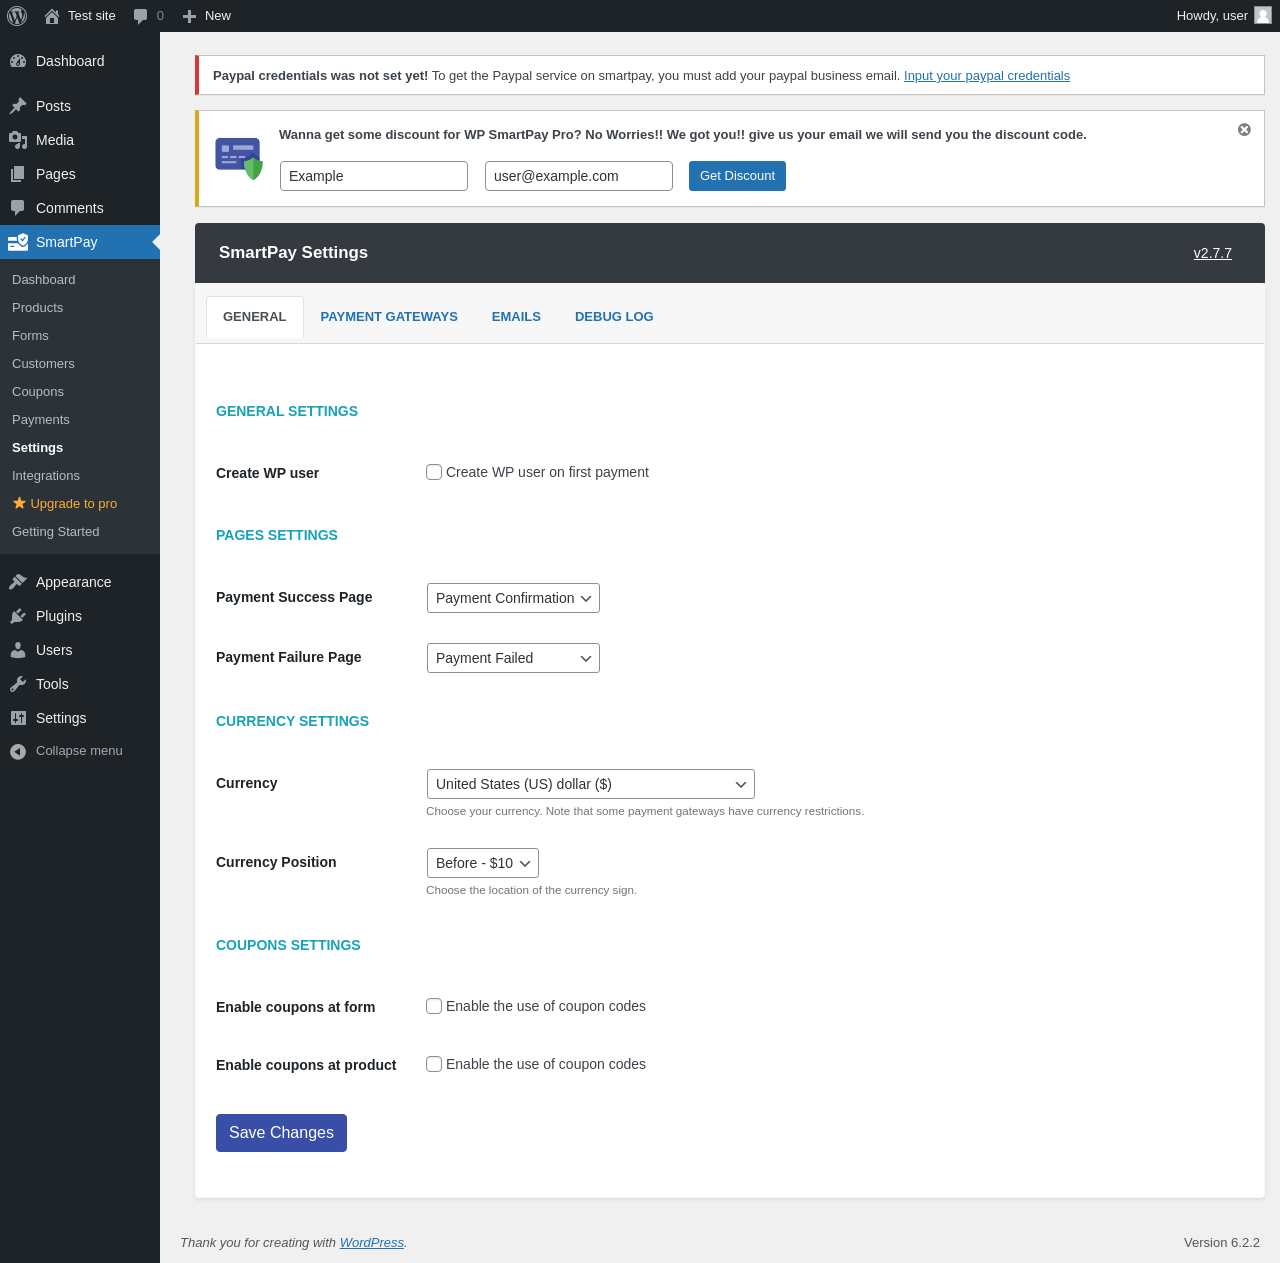Image resolution: width=1280 pixels, height=1263 pixels.
Task: Switch to the Payment Gateways tab
Action: (x=389, y=317)
